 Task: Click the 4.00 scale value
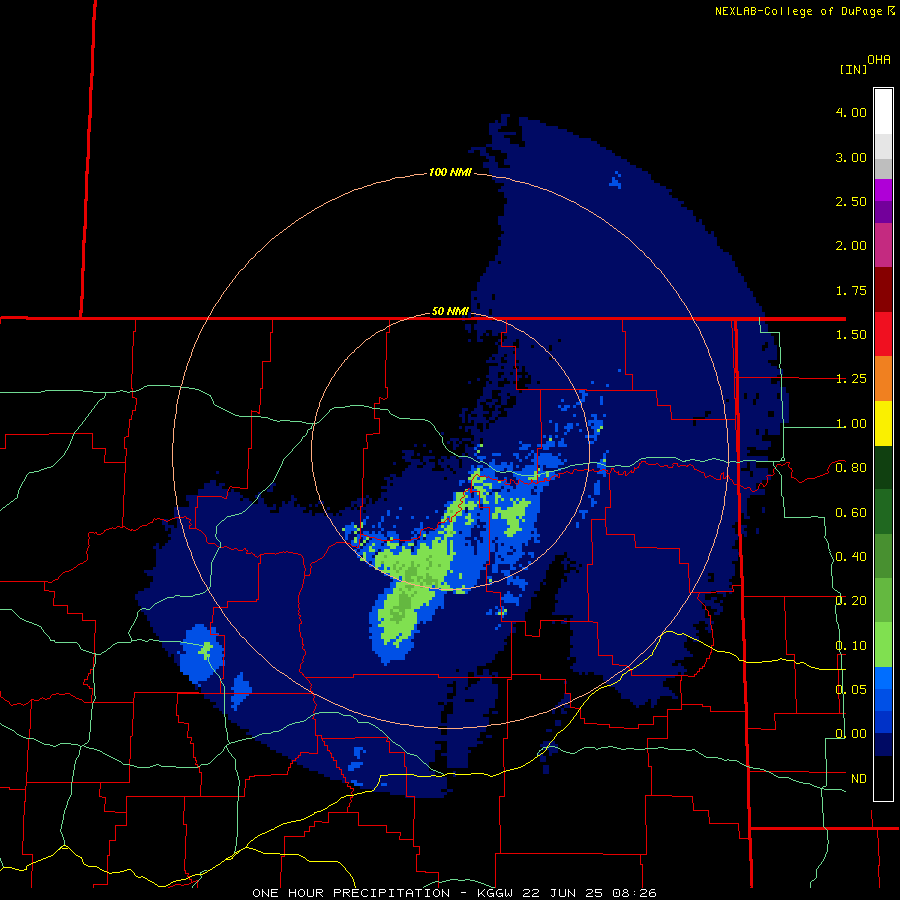pyautogui.click(x=851, y=112)
